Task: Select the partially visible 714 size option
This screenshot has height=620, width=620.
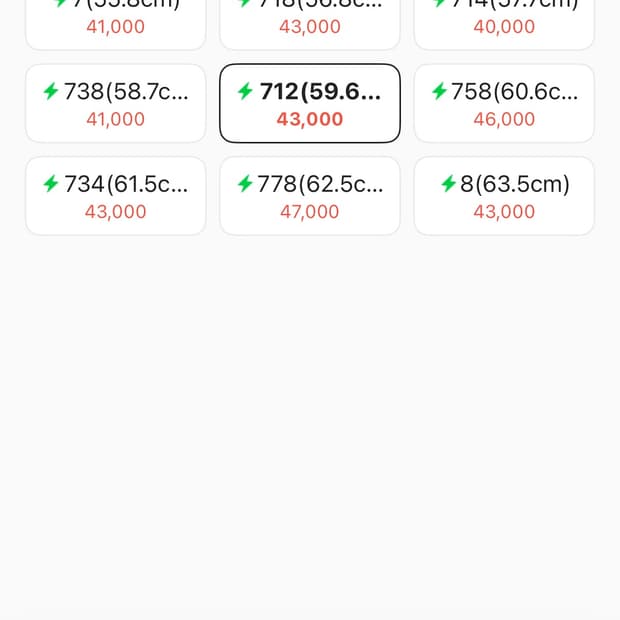Action: click(x=504, y=20)
